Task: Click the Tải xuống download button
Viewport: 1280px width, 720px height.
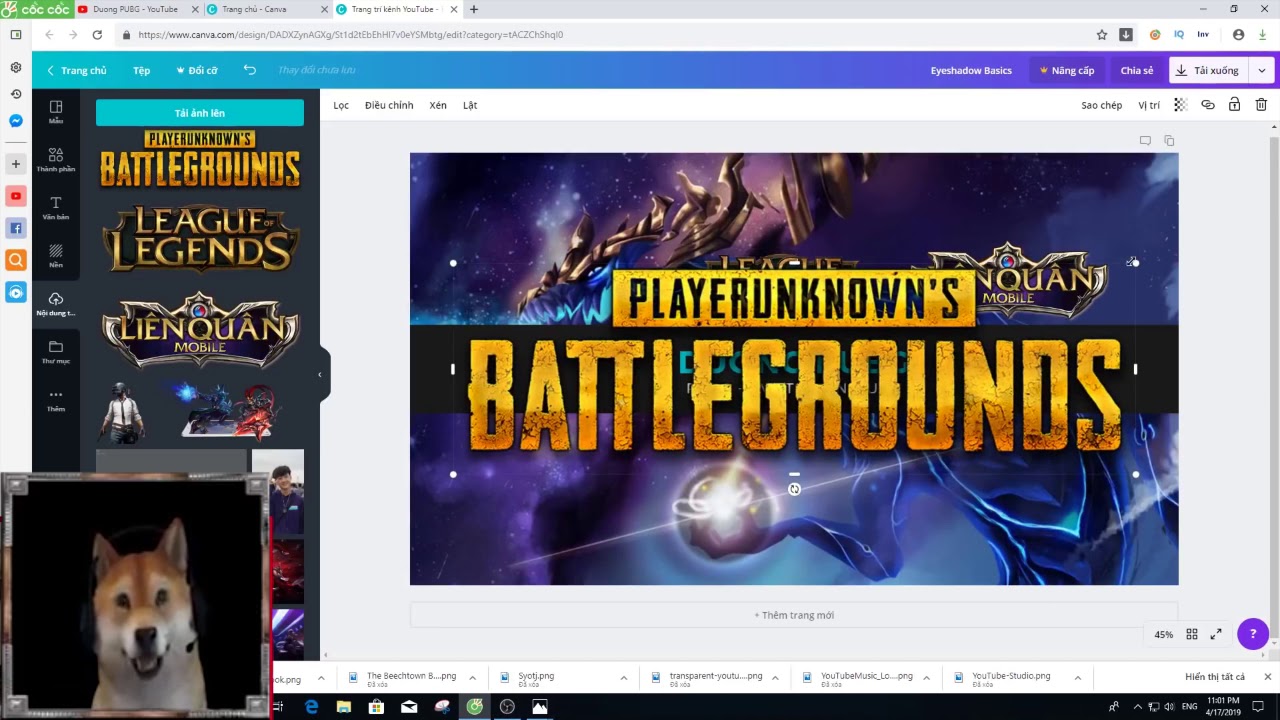Action: 1208,70
